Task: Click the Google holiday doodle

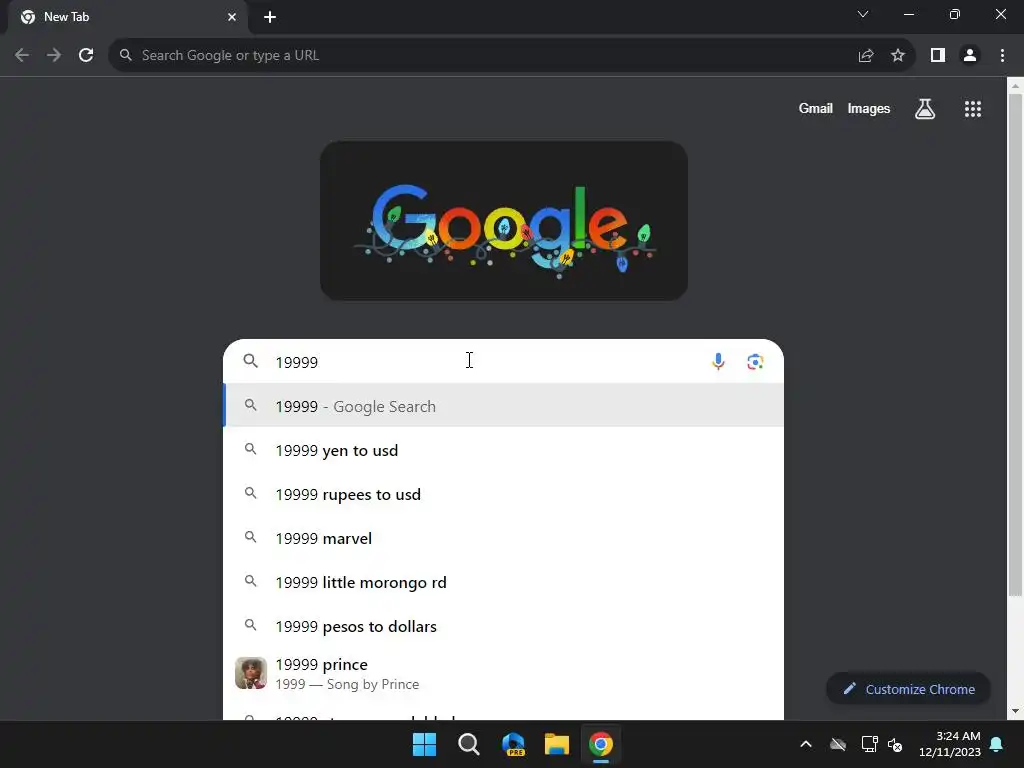Action: point(504,221)
